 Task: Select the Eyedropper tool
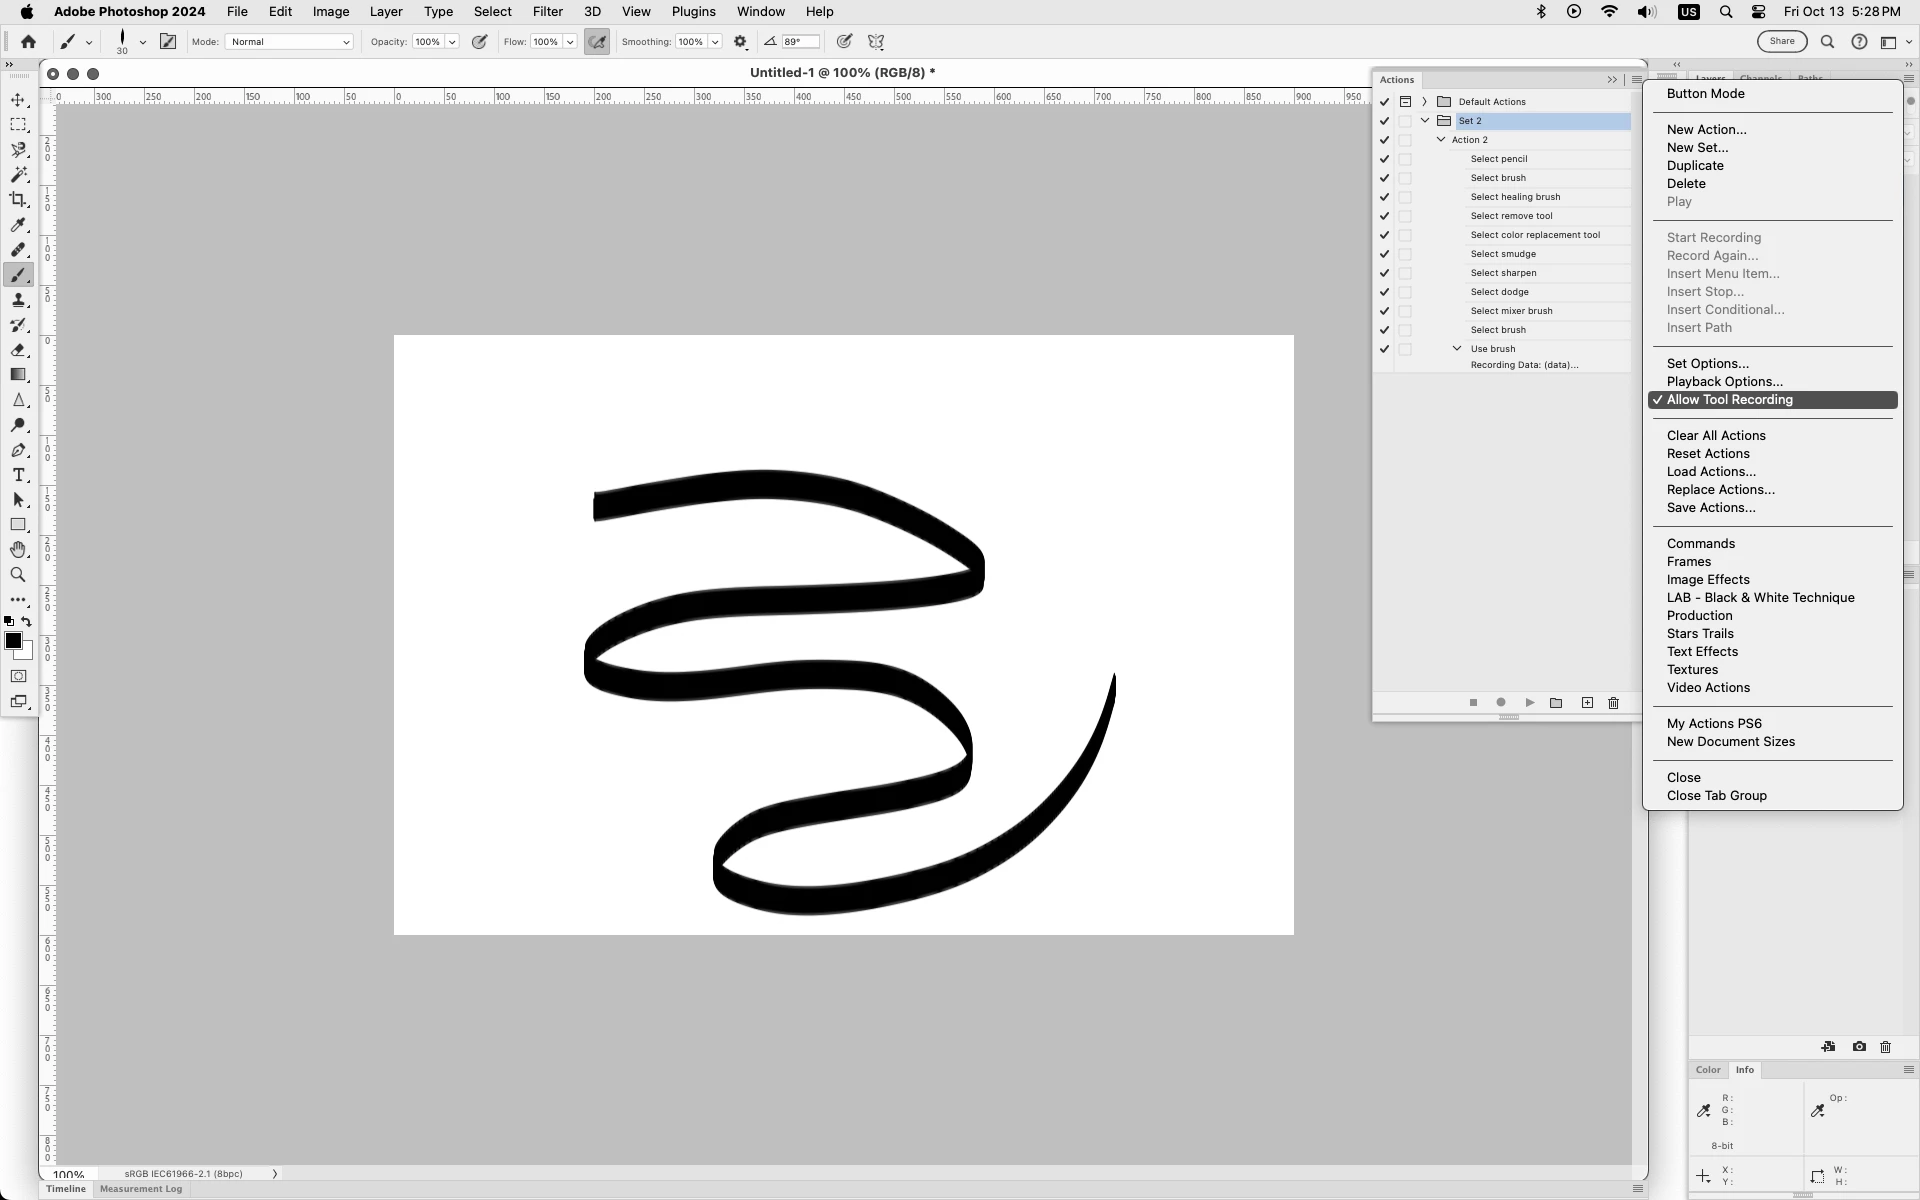click(x=18, y=225)
